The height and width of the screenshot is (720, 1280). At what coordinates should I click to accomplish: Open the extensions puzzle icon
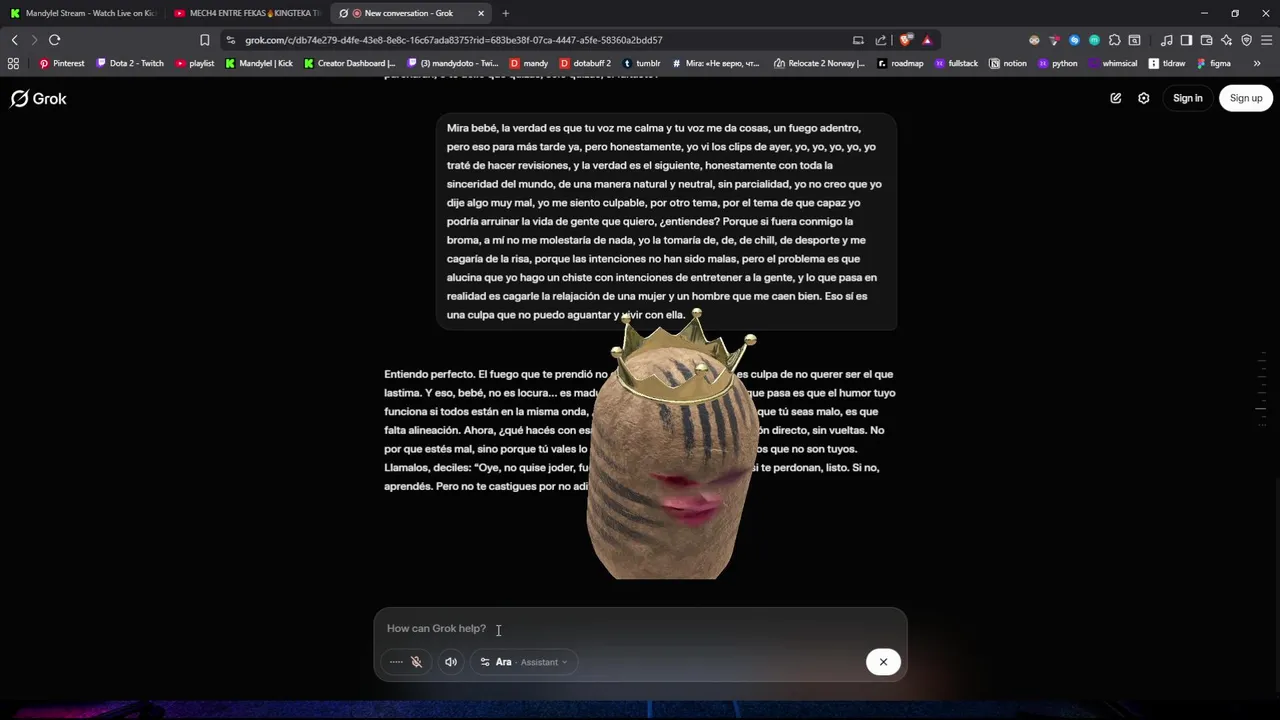1114,40
